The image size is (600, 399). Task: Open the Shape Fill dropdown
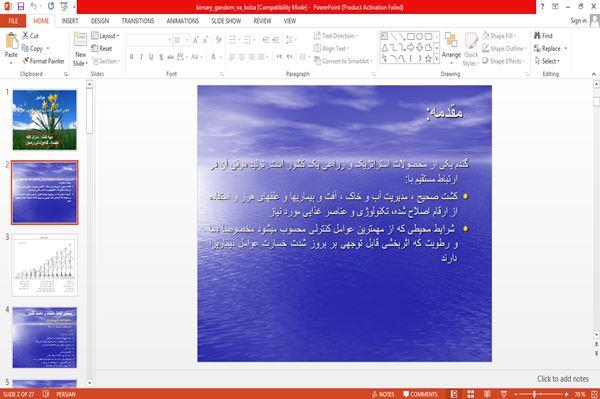pos(499,36)
